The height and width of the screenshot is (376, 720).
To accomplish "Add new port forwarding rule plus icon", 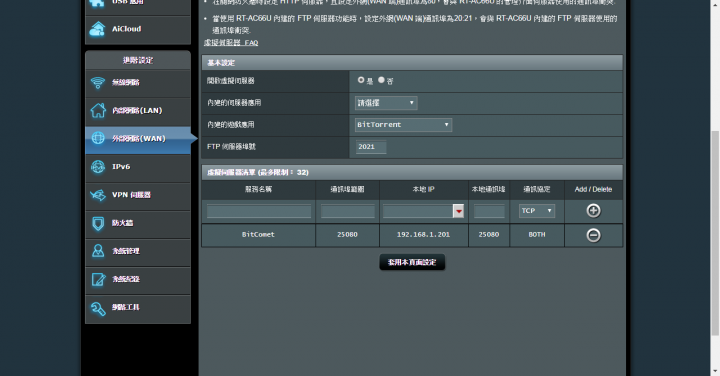I will [593, 211].
